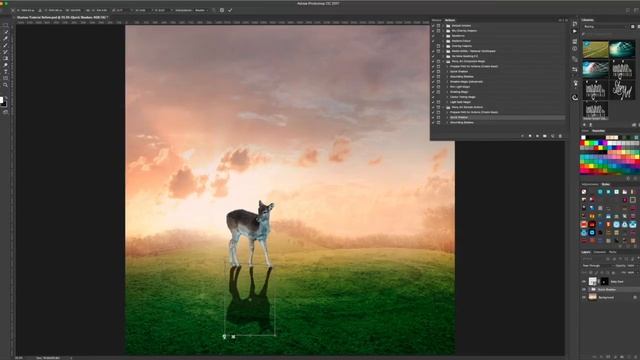Add a layer style with fx icon
Image resolution: width=640 pixels, height=360 pixels.
coord(602,357)
